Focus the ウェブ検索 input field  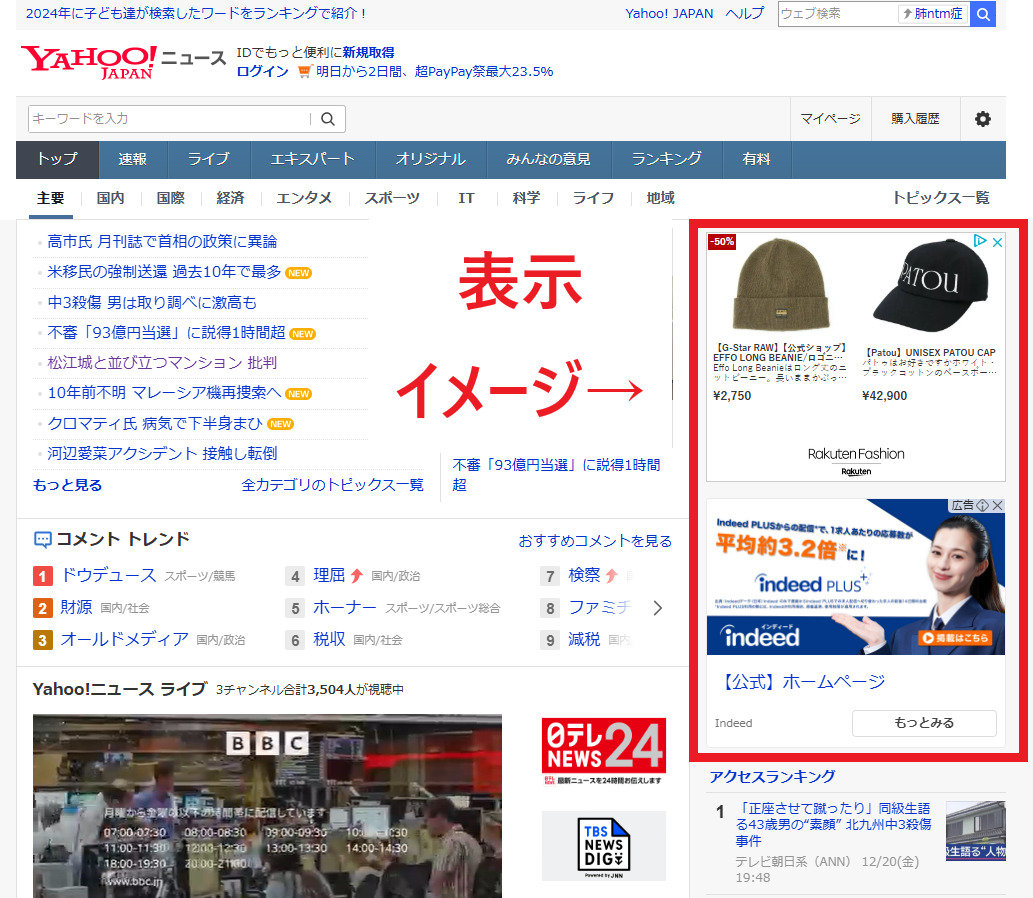coord(837,14)
